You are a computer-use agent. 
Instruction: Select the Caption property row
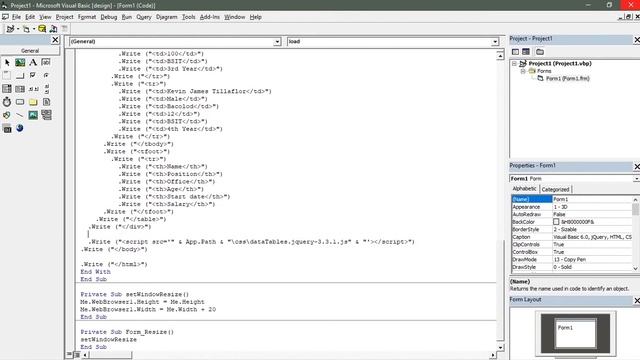[x=572, y=237]
